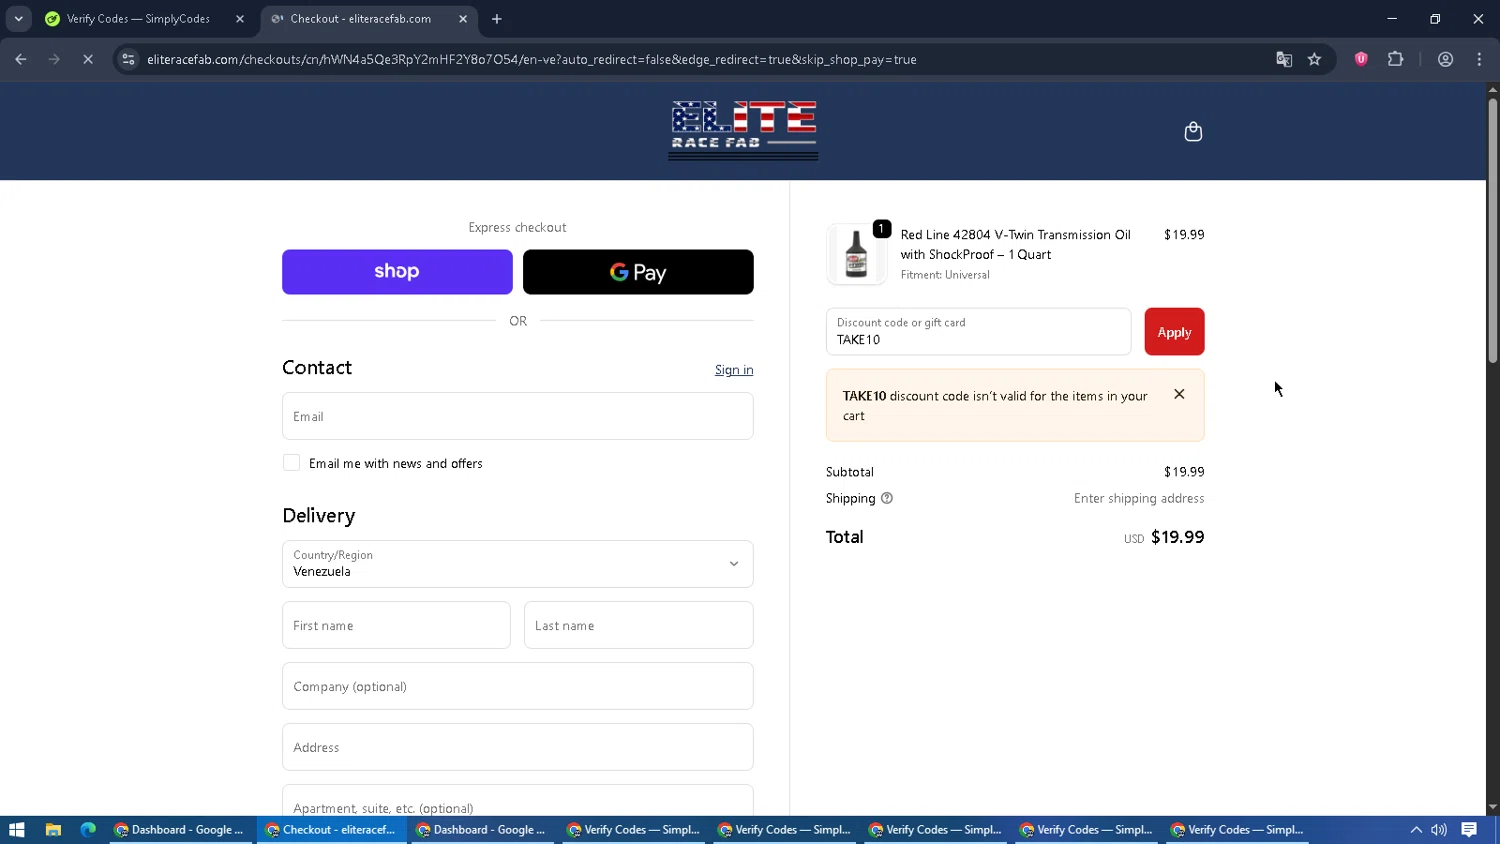The height and width of the screenshot is (844, 1500).
Task: Open the site information icon in address bar
Action: tap(128, 59)
